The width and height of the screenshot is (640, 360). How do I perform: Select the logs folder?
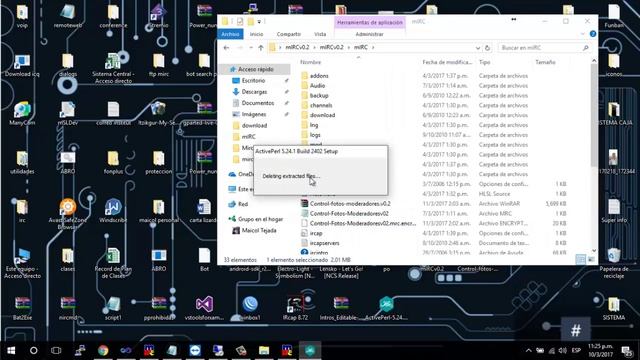(315, 135)
